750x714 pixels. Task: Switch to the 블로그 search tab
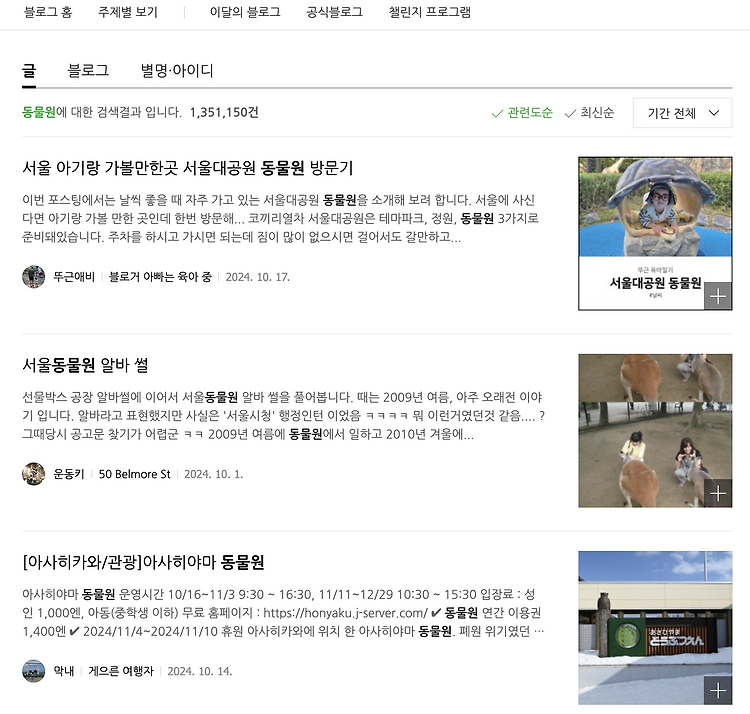[x=88, y=70]
